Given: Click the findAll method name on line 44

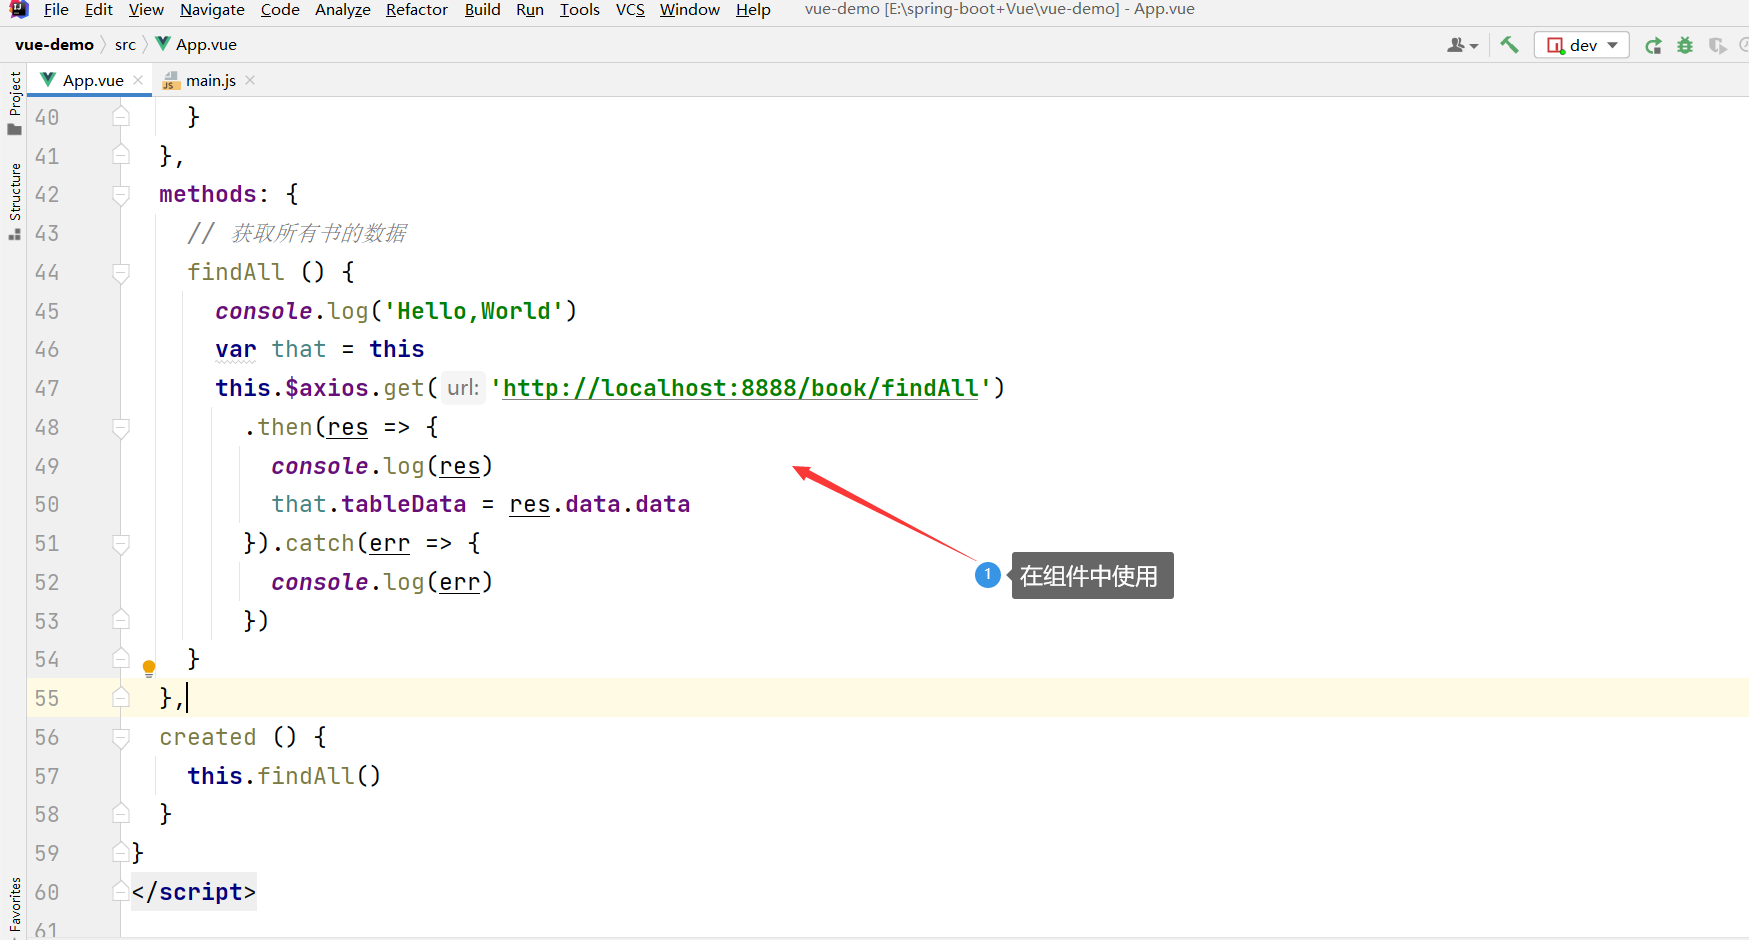Looking at the screenshot, I should tap(236, 272).
